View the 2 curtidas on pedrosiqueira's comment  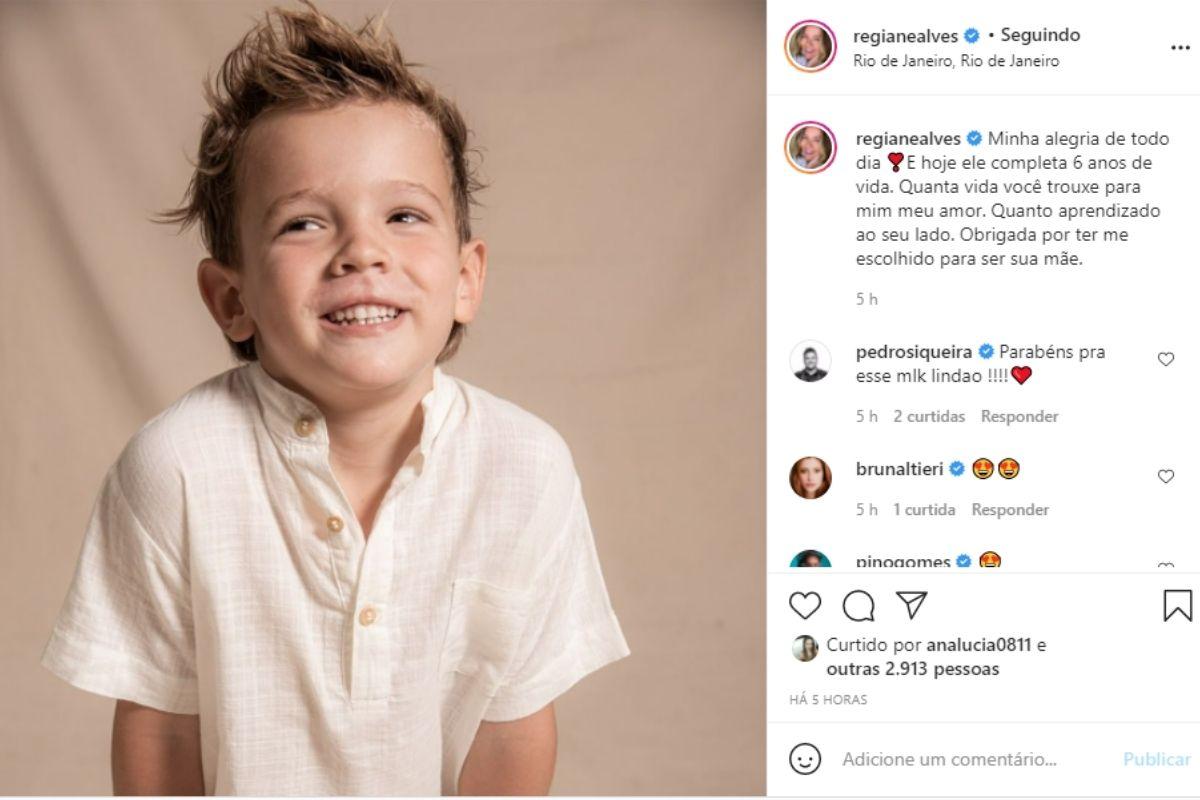(929, 416)
